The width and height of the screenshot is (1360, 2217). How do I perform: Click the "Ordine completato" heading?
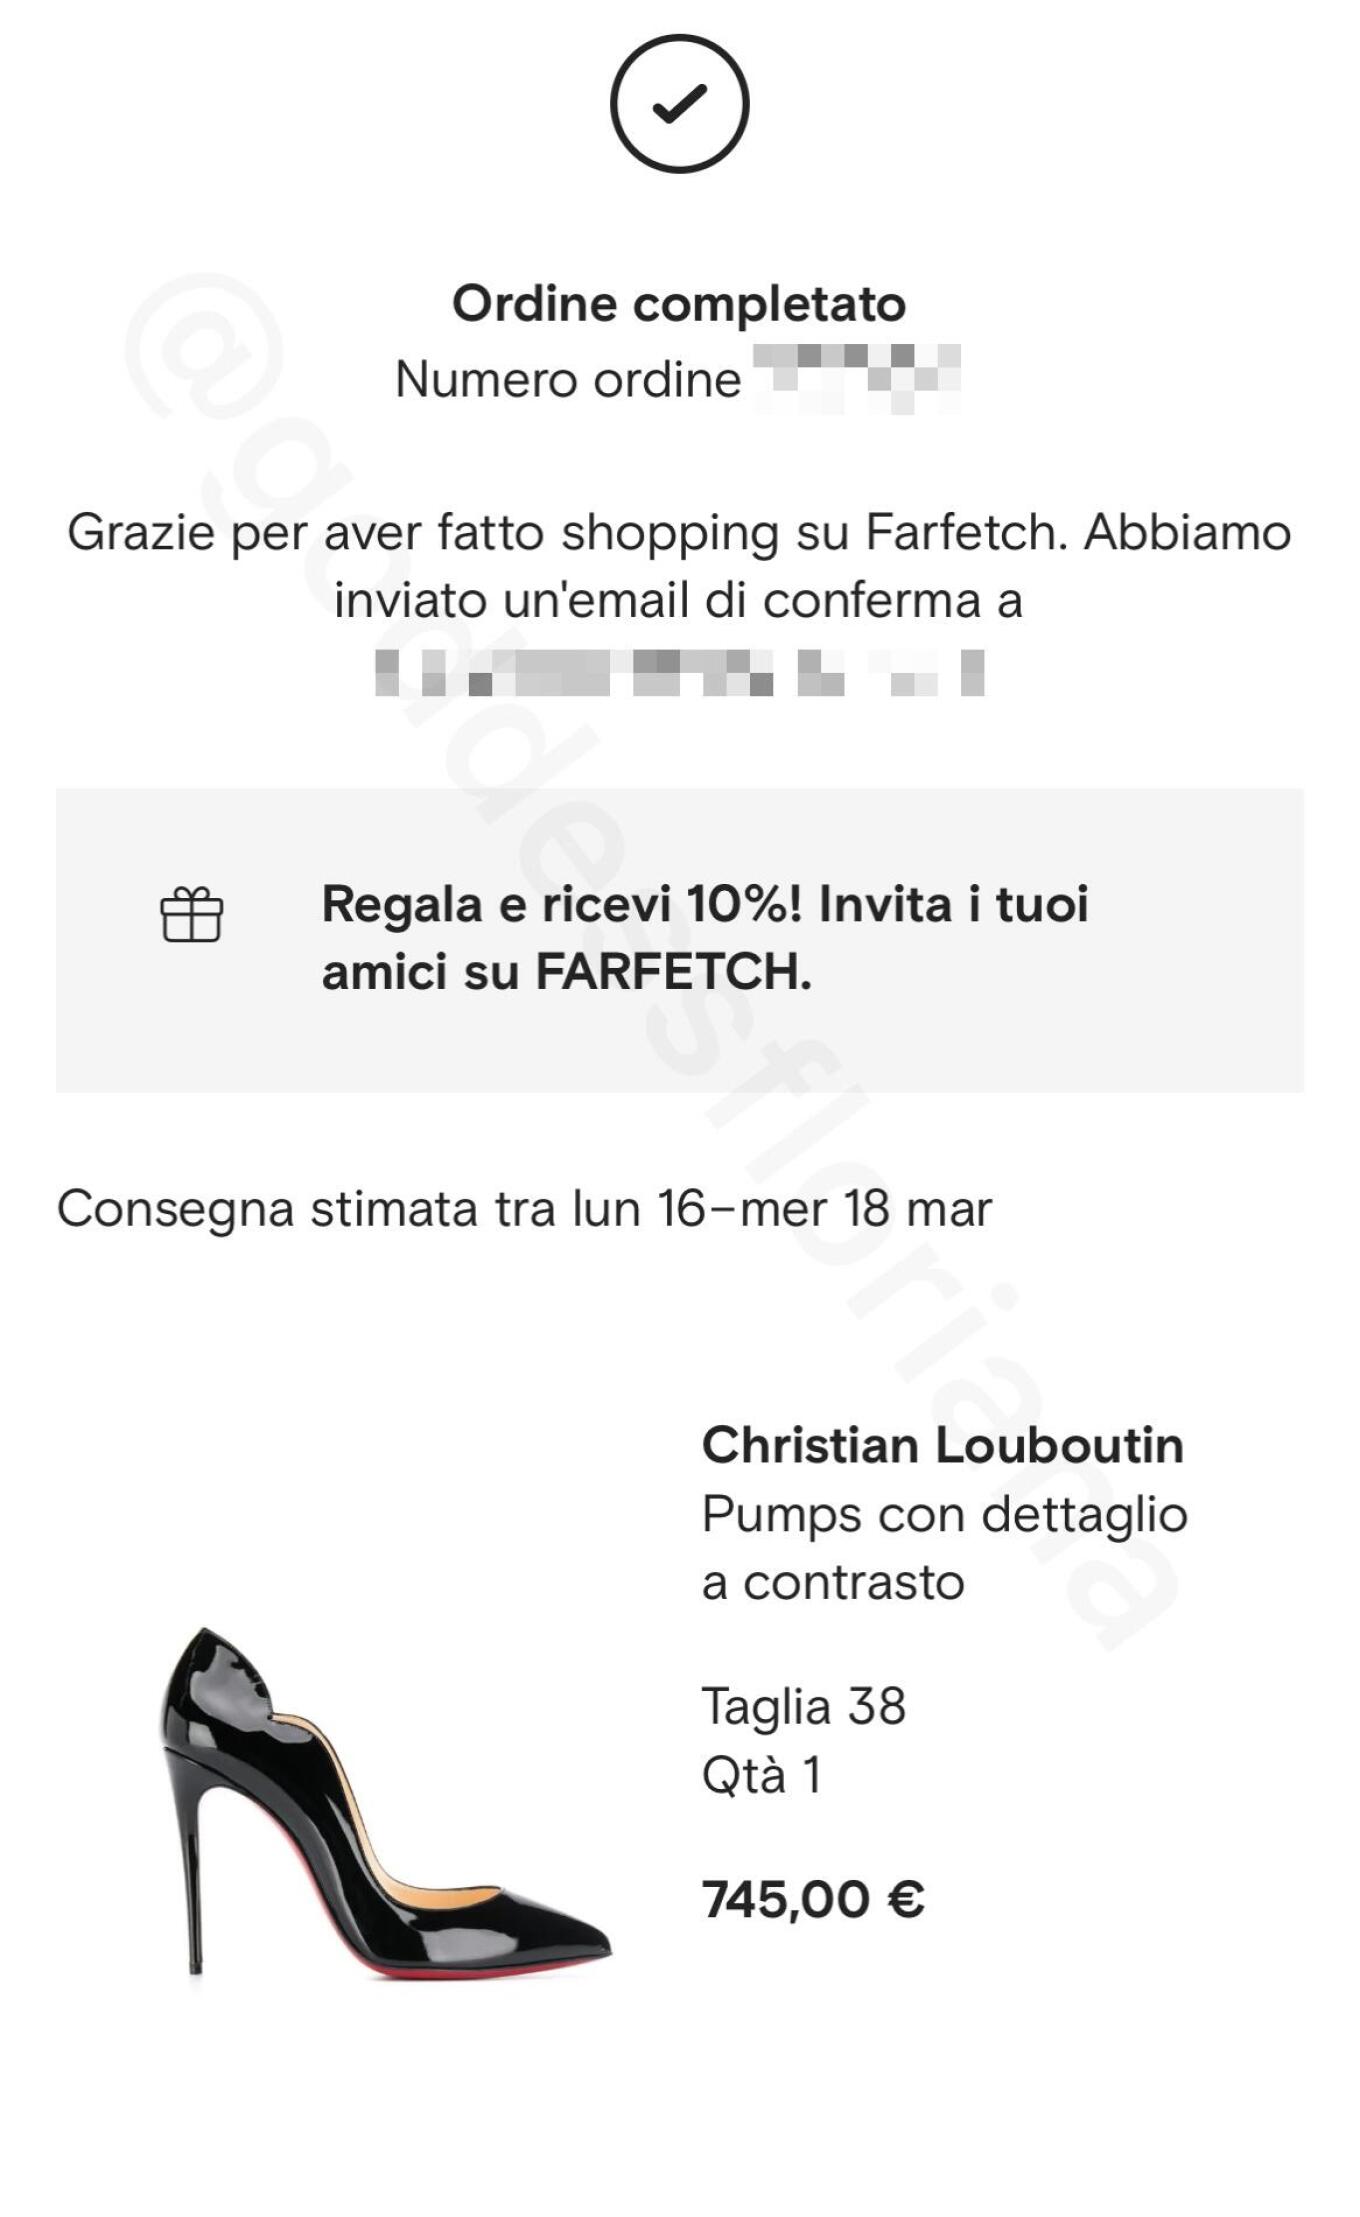pyautogui.click(x=679, y=303)
